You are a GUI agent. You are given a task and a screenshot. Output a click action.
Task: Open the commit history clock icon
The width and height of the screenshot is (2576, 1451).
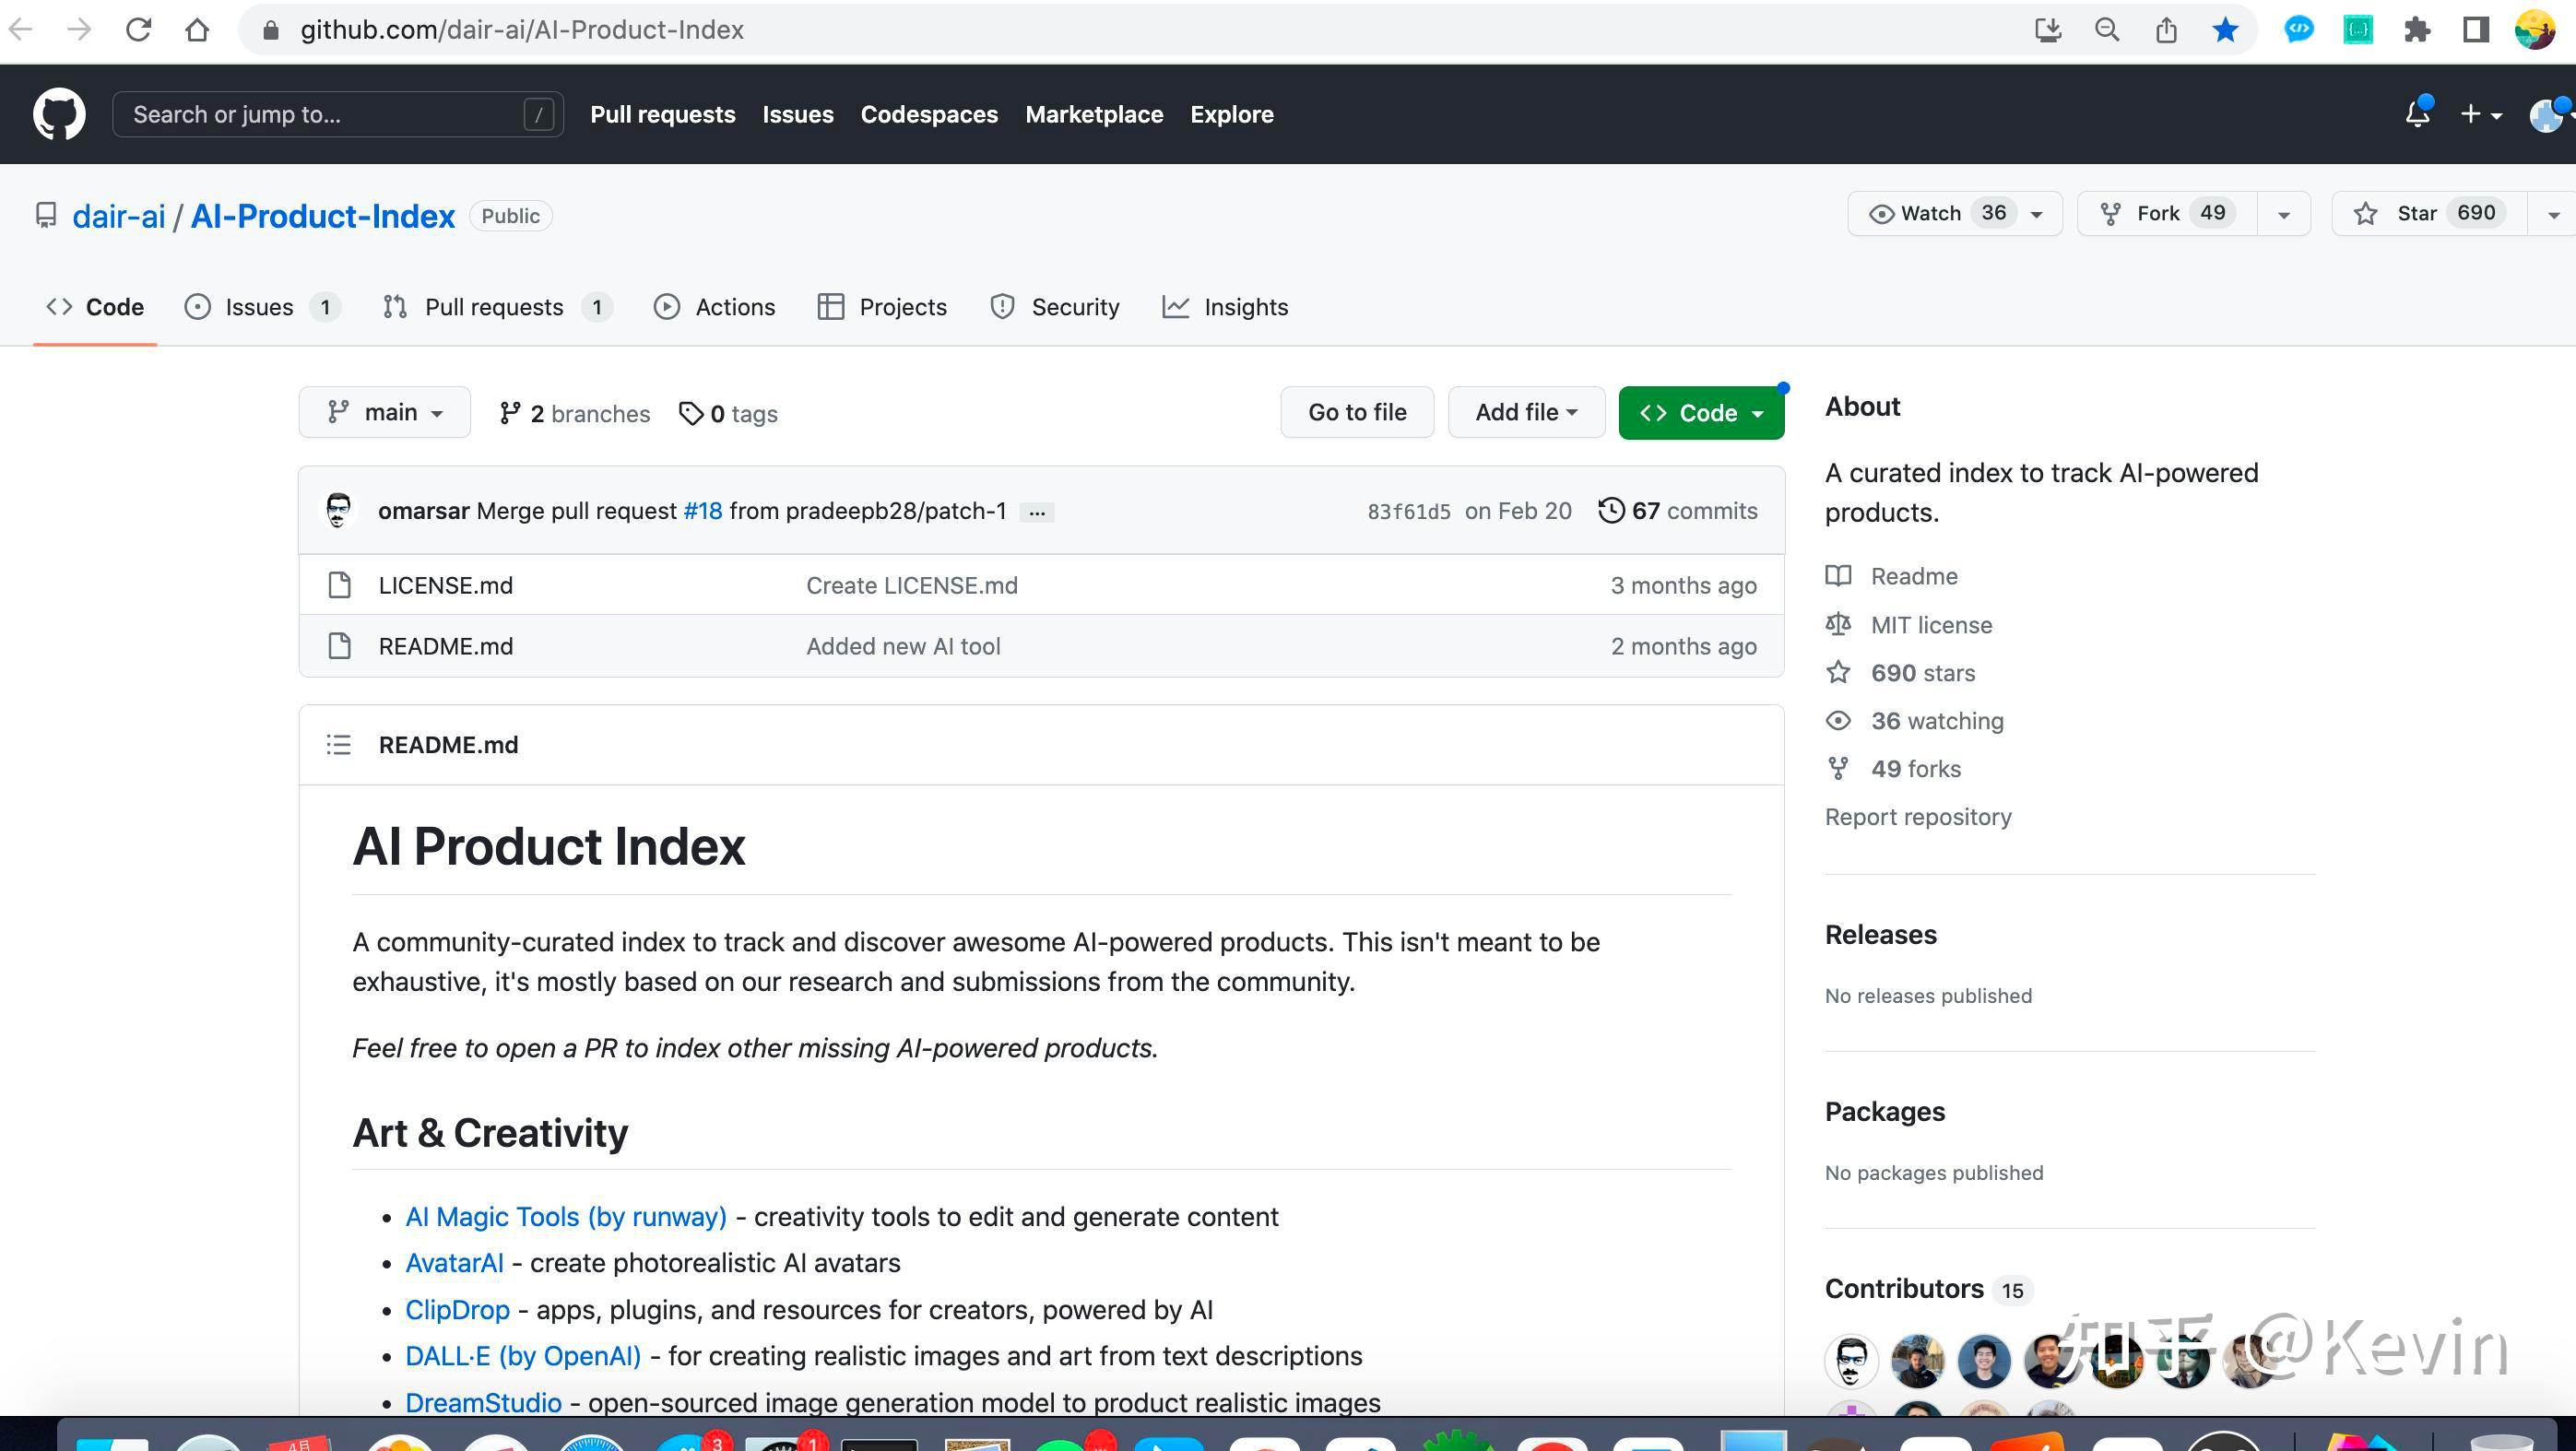(x=1610, y=511)
